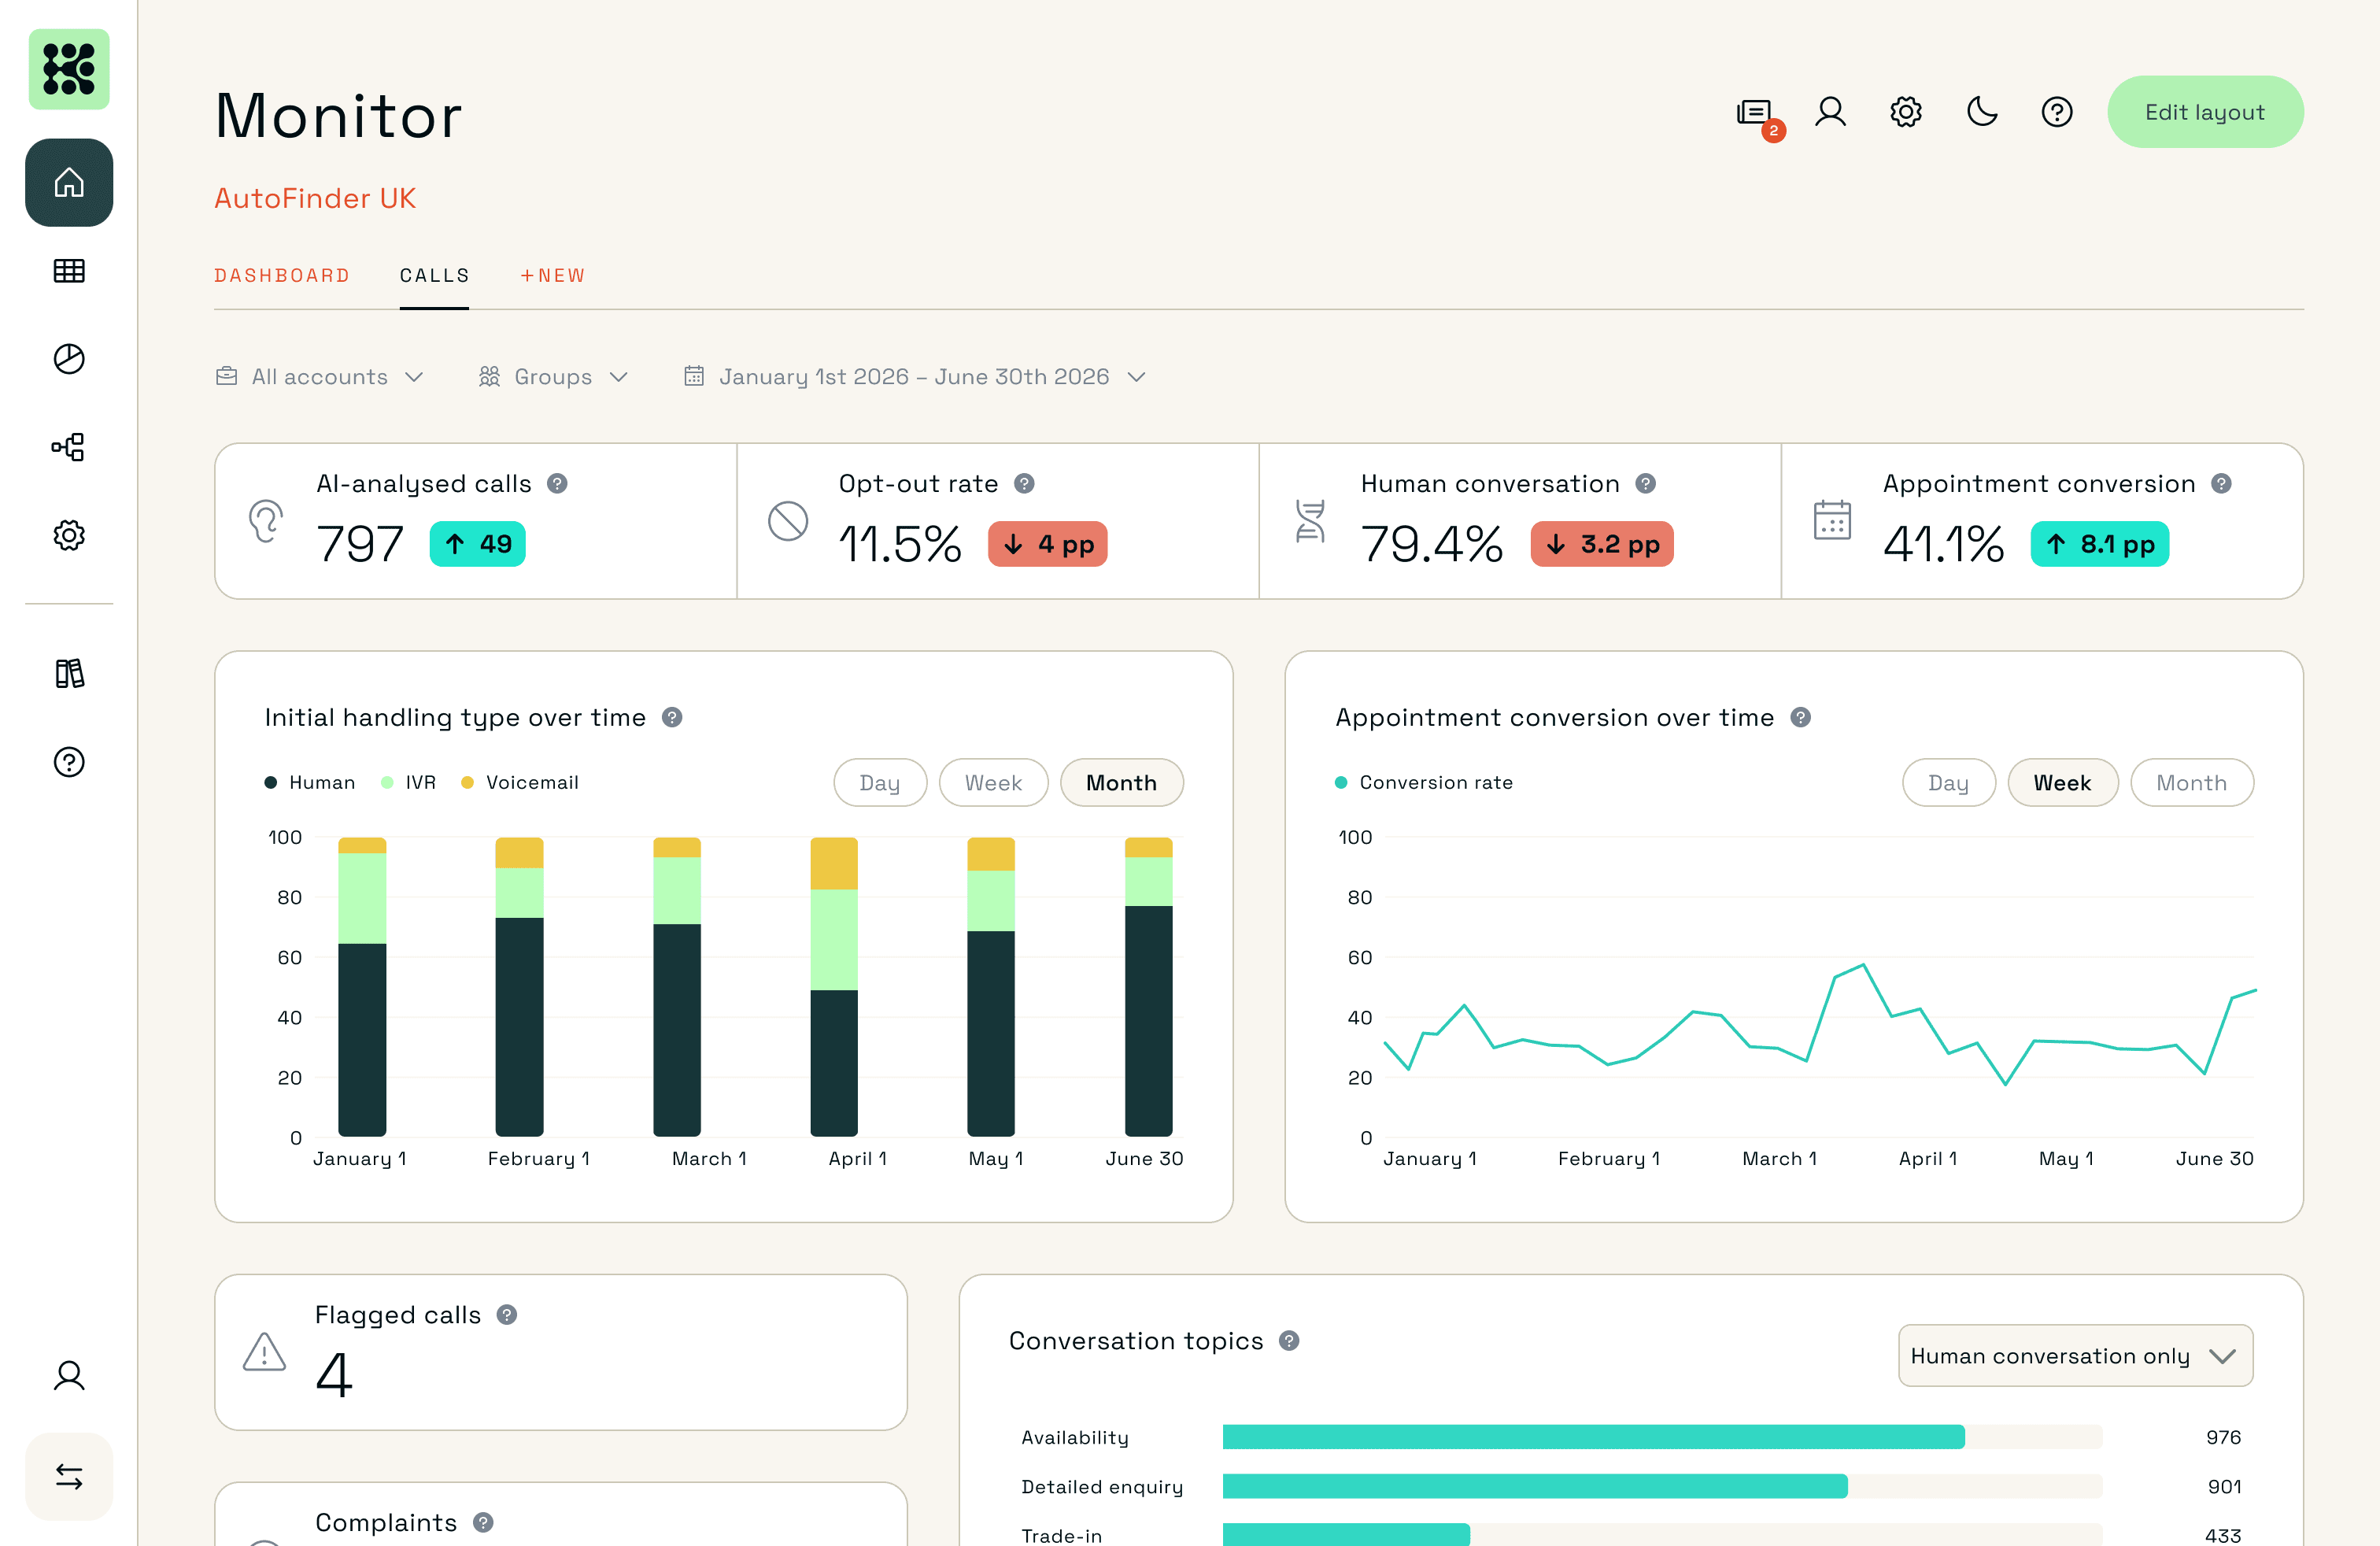
Task: Click the switch arrows sidebar icon
Action: pyautogui.click(x=69, y=1476)
